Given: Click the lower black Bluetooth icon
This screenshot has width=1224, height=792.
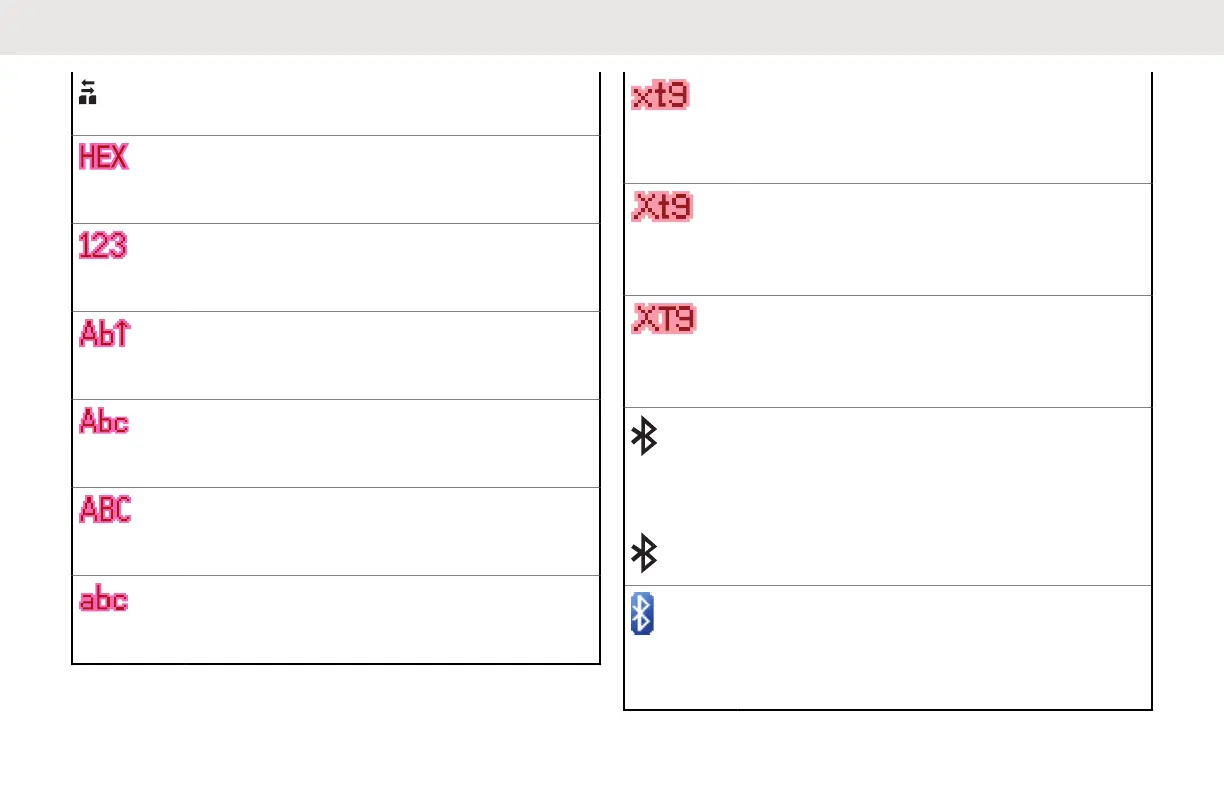Looking at the screenshot, I should pos(646,553).
